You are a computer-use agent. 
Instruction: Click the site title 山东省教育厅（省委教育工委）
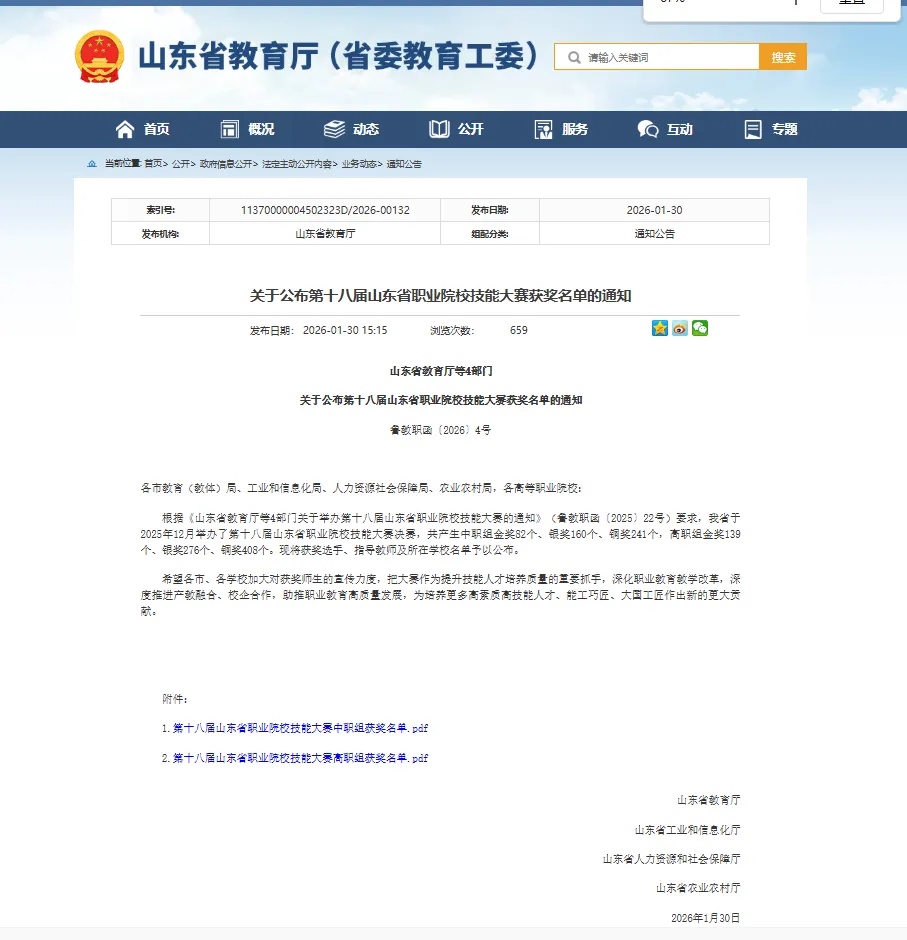pos(338,56)
